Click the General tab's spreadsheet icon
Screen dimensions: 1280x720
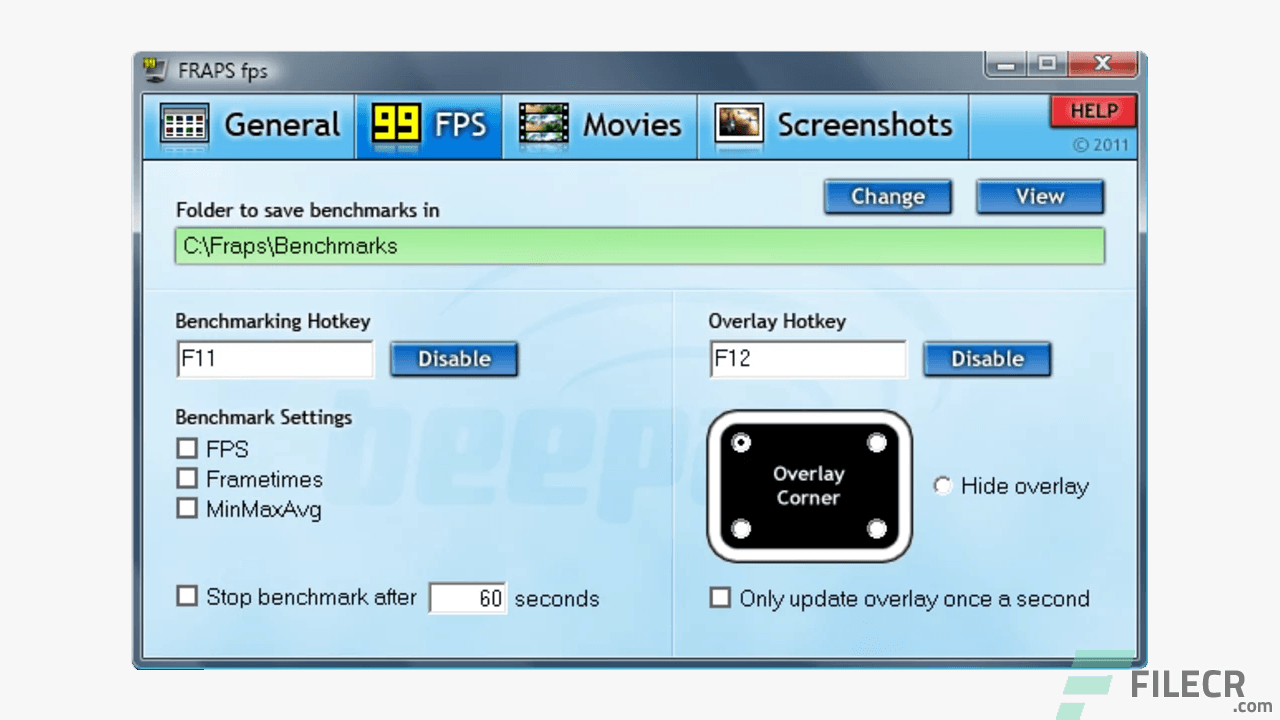pos(183,124)
